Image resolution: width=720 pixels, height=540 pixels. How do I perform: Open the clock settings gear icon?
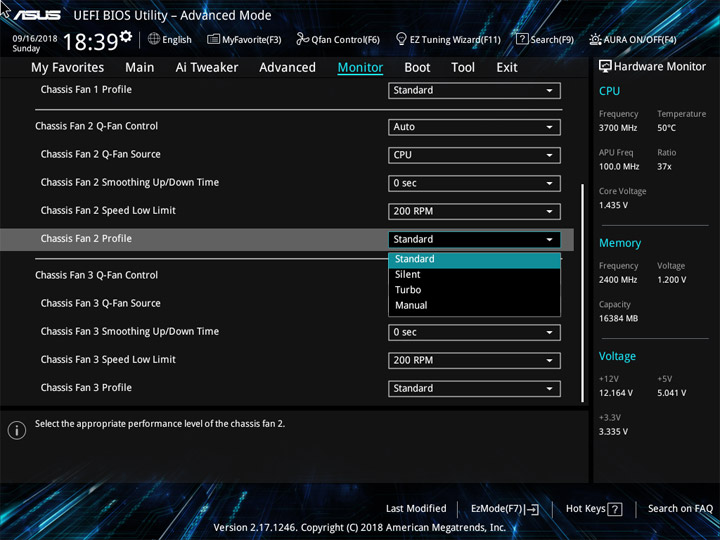[x=126, y=36]
